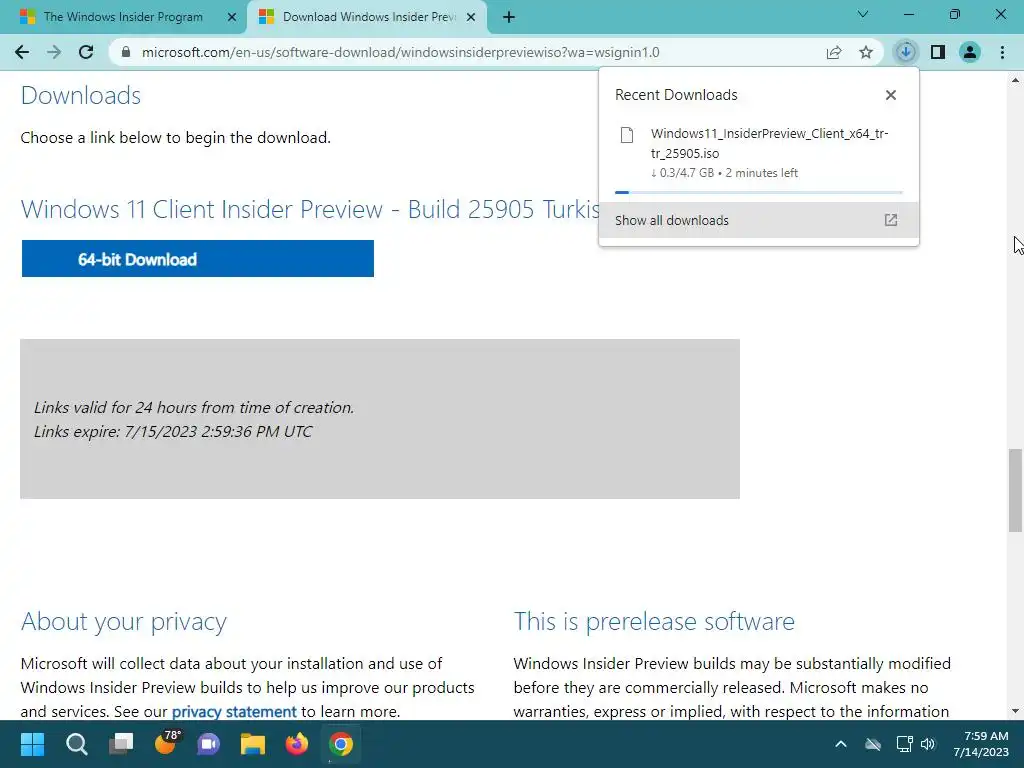Open a new browser tab

click(x=509, y=17)
